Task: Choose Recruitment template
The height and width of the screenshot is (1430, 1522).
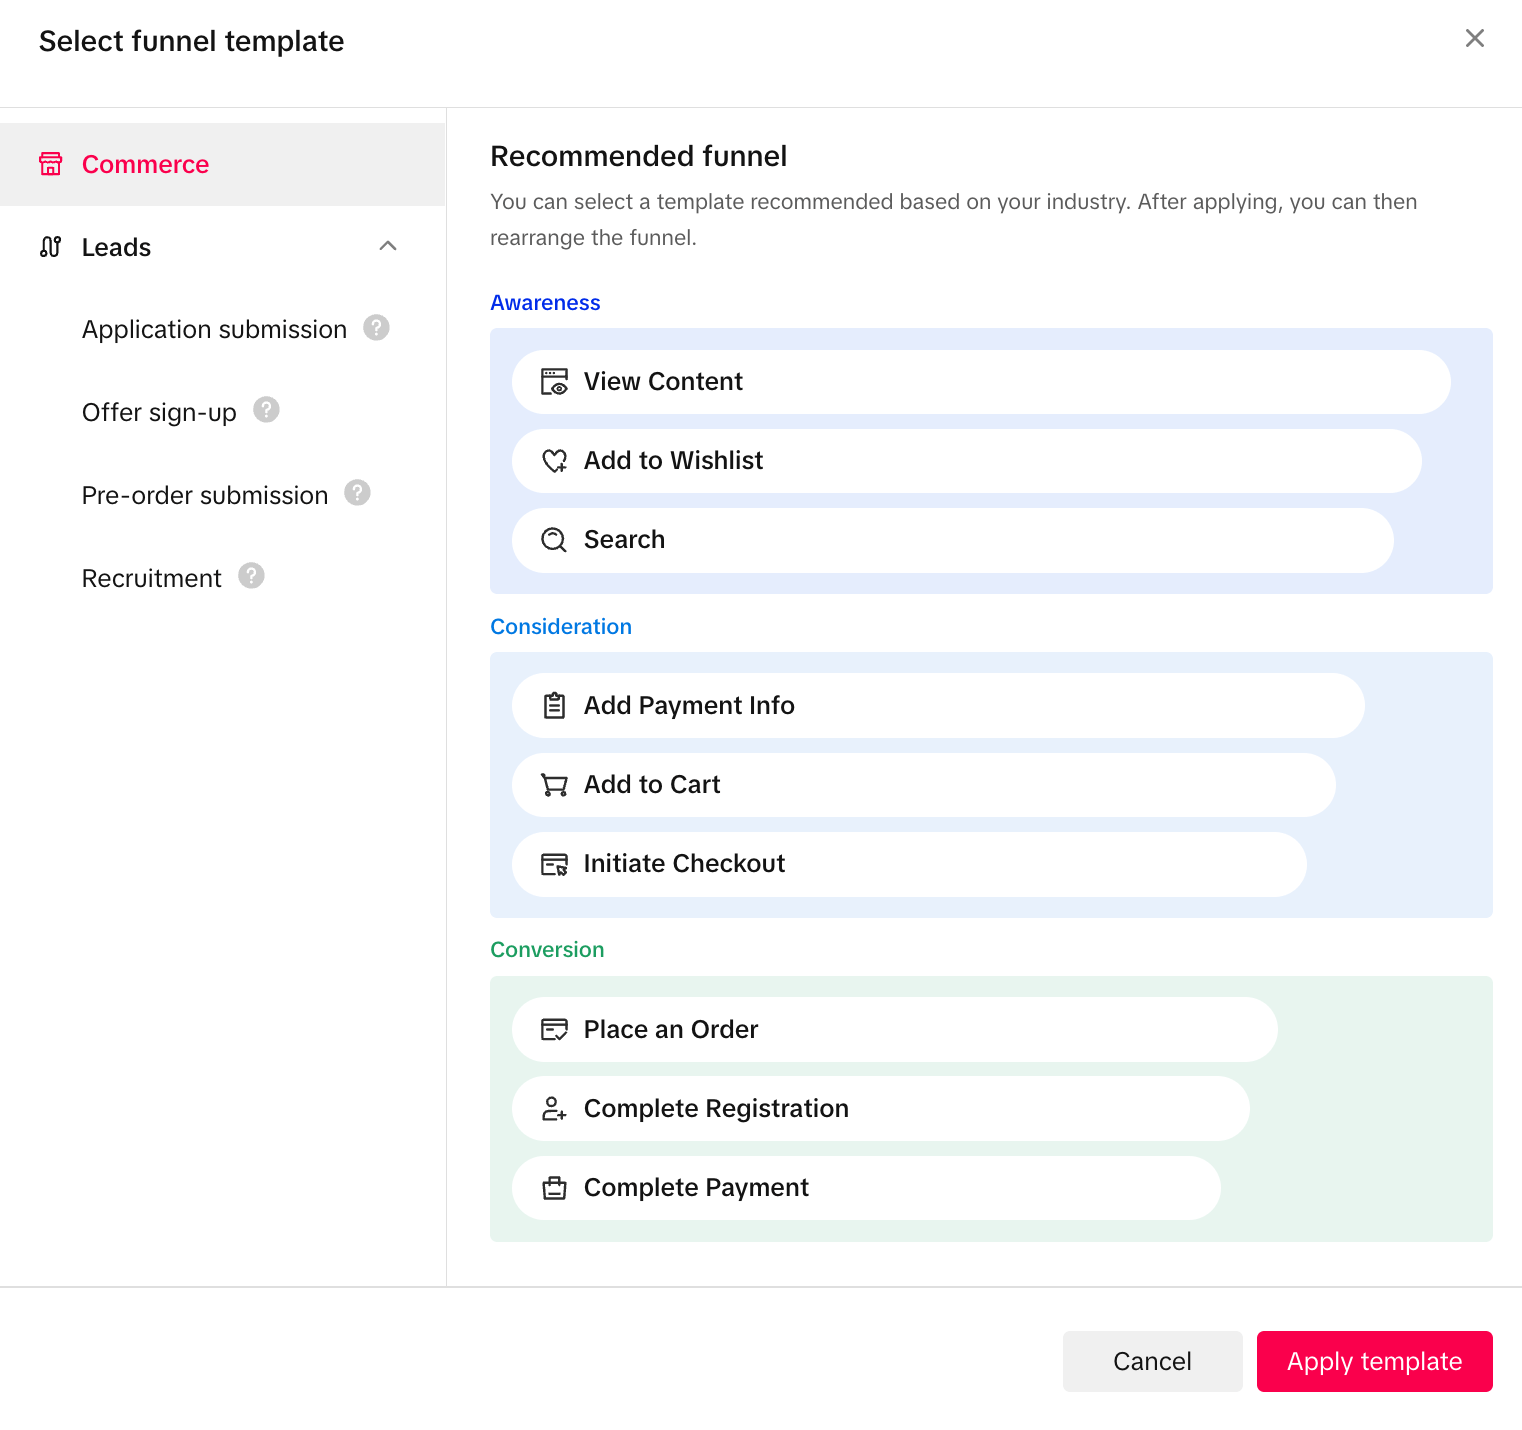Action: pyautogui.click(x=151, y=579)
